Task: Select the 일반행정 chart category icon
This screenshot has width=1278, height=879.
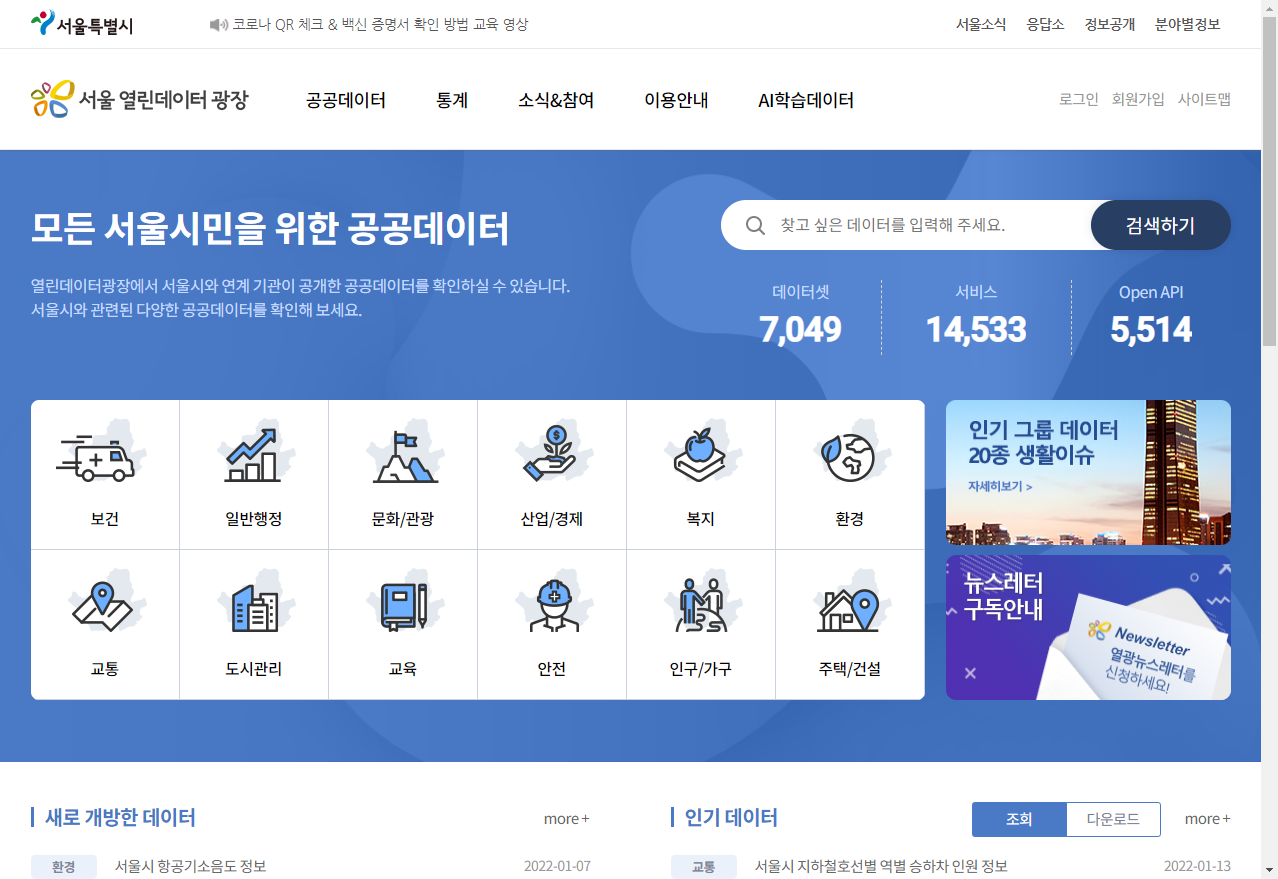Action: click(x=253, y=457)
